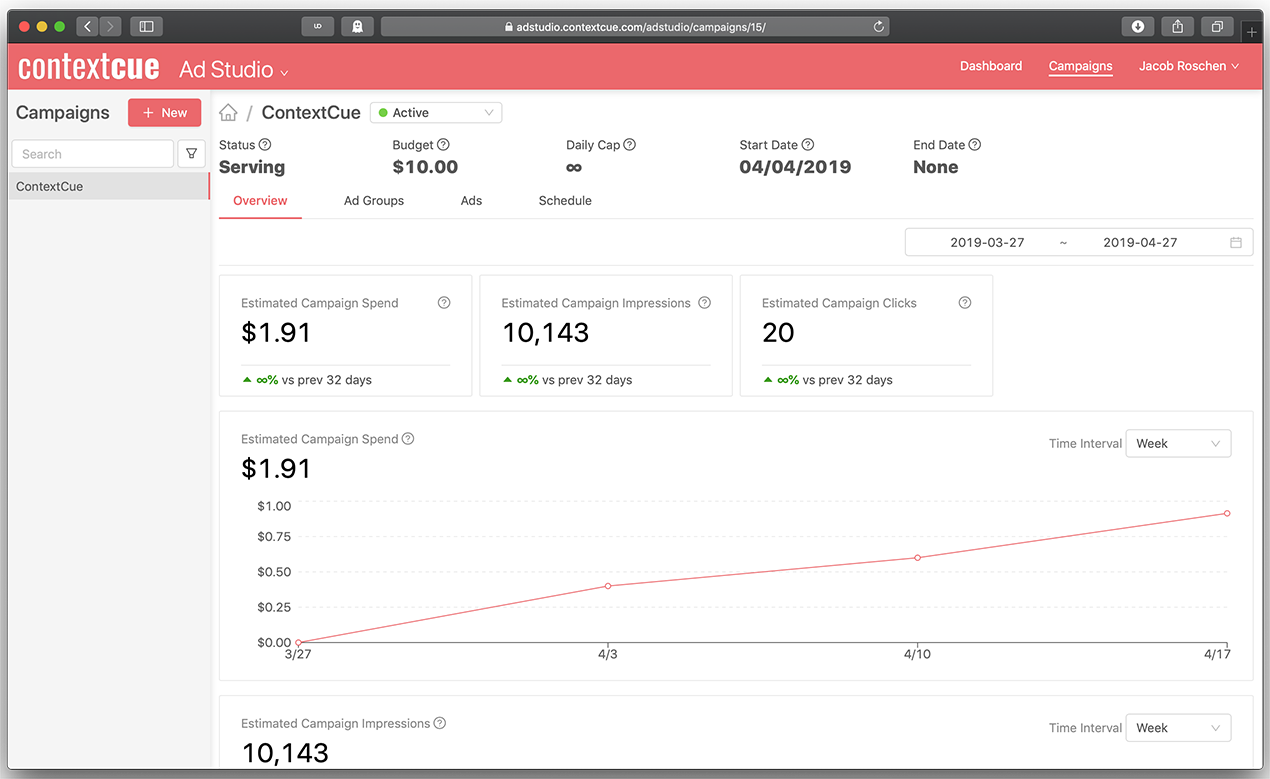Click the $1.91 spend card value
The image size is (1270, 779).
pyautogui.click(x=276, y=333)
